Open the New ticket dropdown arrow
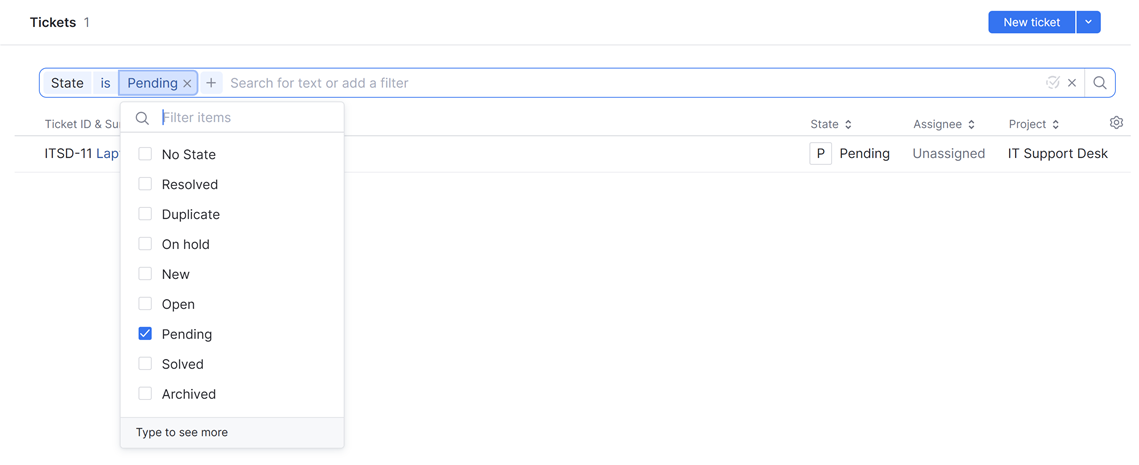 pos(1089,22)
